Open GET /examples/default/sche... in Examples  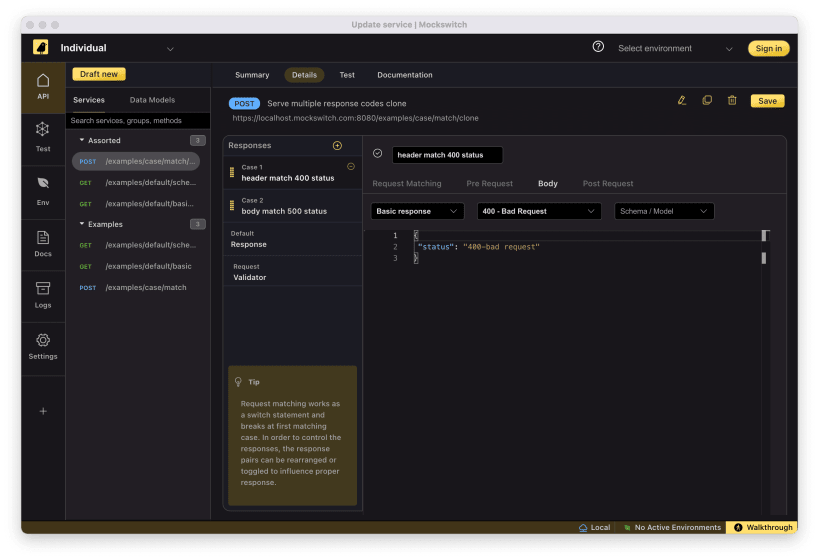[x=138, y=245]
